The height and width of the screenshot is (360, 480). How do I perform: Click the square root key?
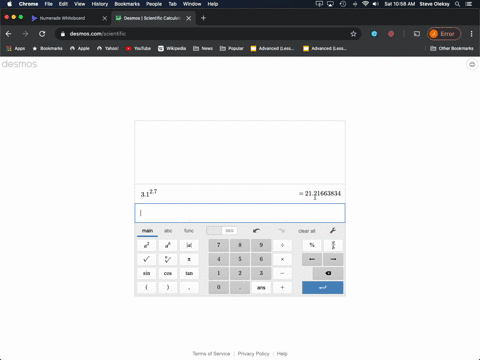coord(146,259)
